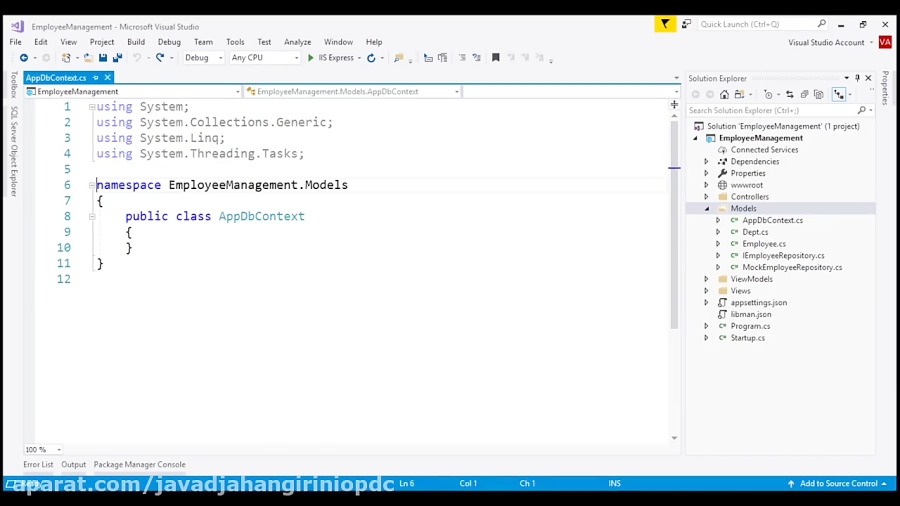Click the Find in Files toolbar icon
This screenshot has height=506, width=900.
tap(398, 58)
